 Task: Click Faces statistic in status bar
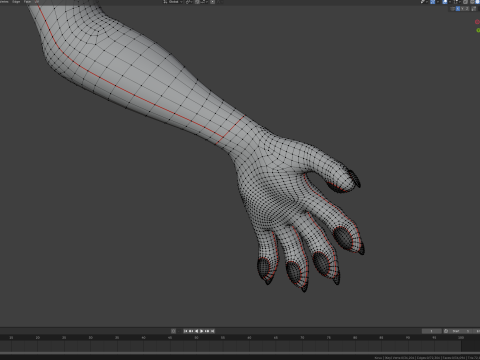point(454,358)
